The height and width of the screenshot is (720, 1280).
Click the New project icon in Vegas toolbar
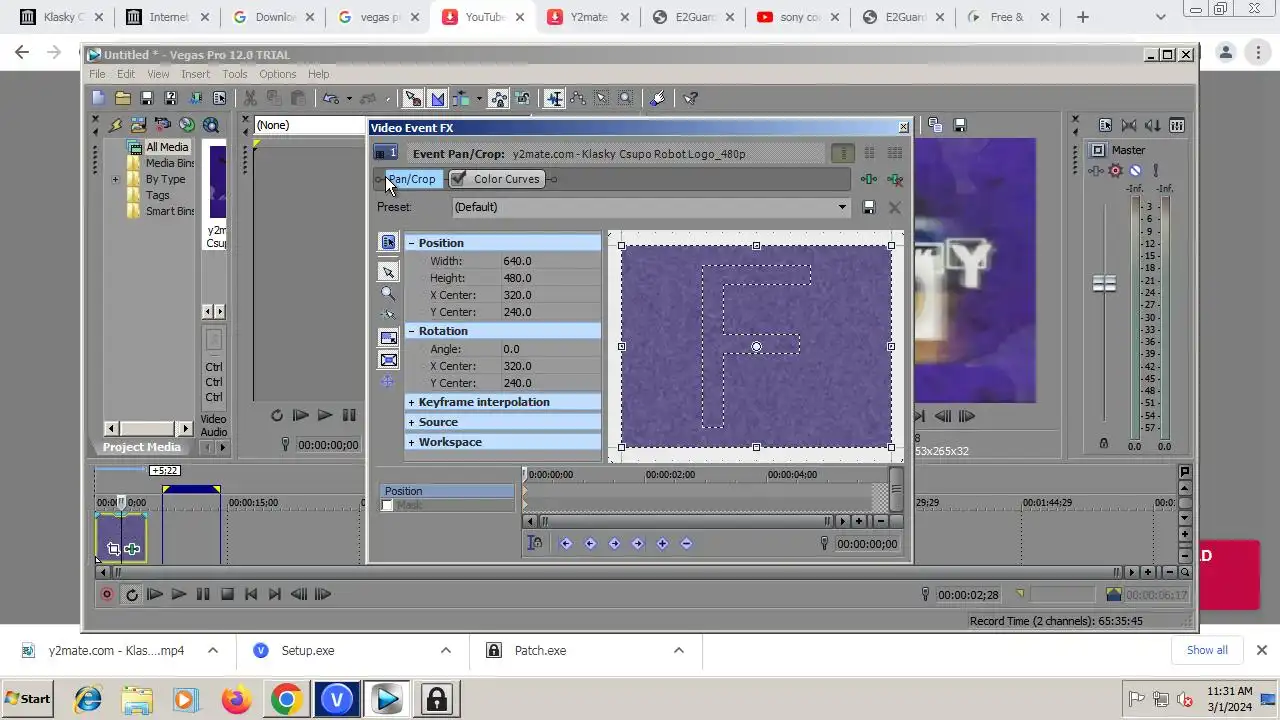[98, 98]
